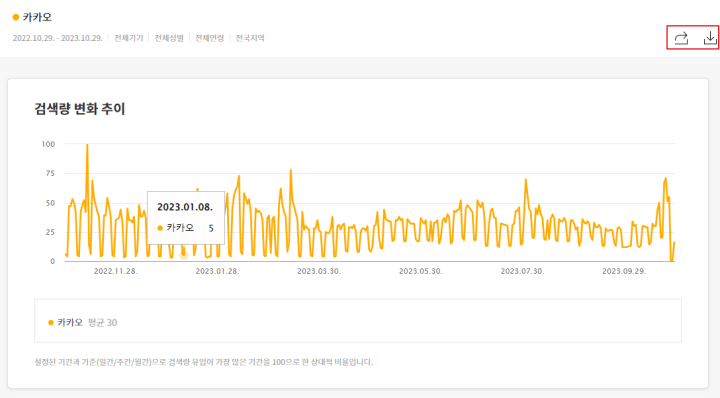Click the orange legend dot beside 평균 30
Image resolution: width=720 pixels, height=398 pixels.
[51, 323]
